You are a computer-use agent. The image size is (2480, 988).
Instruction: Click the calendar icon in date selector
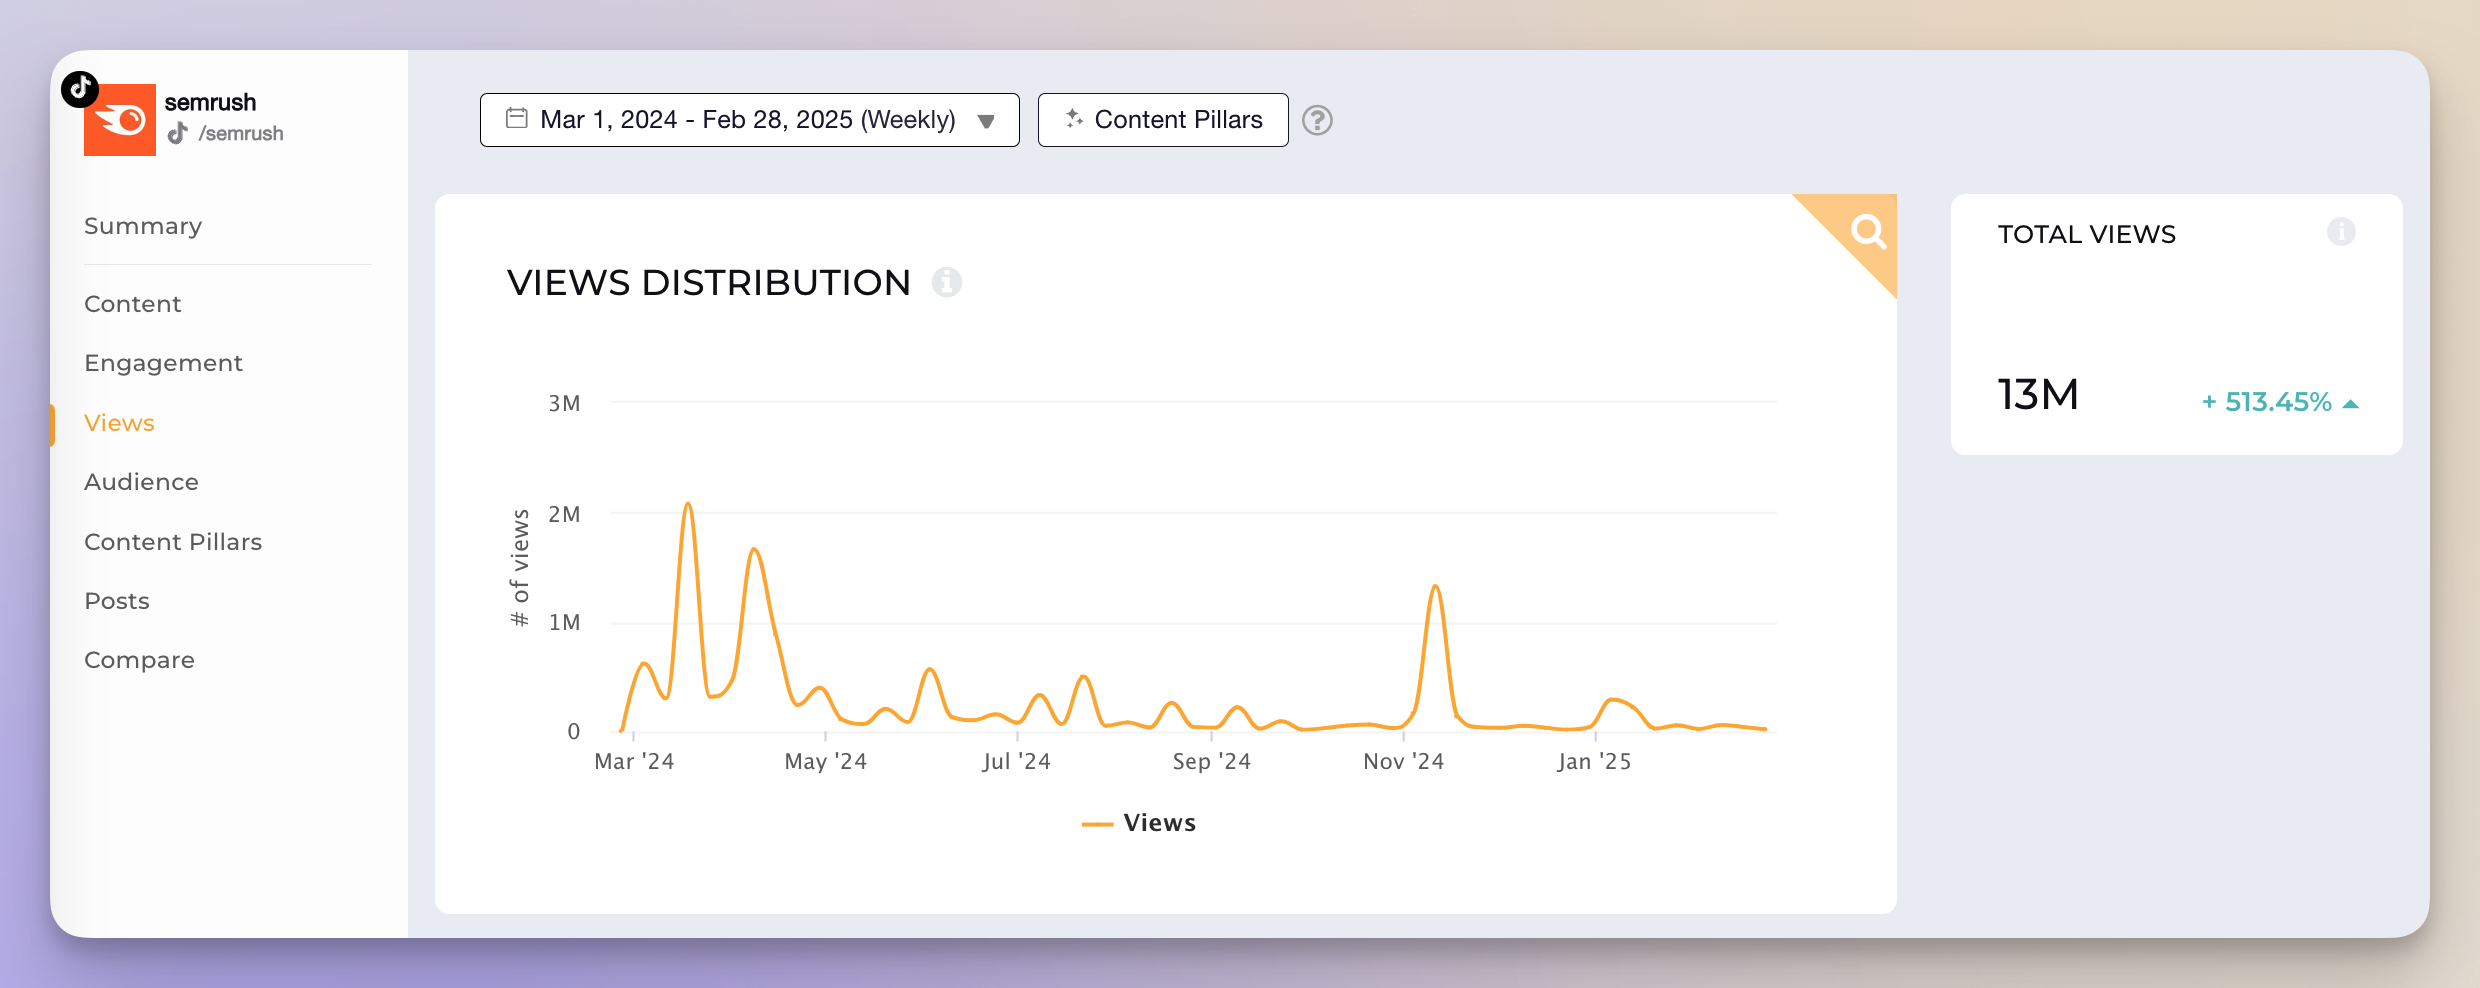pos(517,118)
